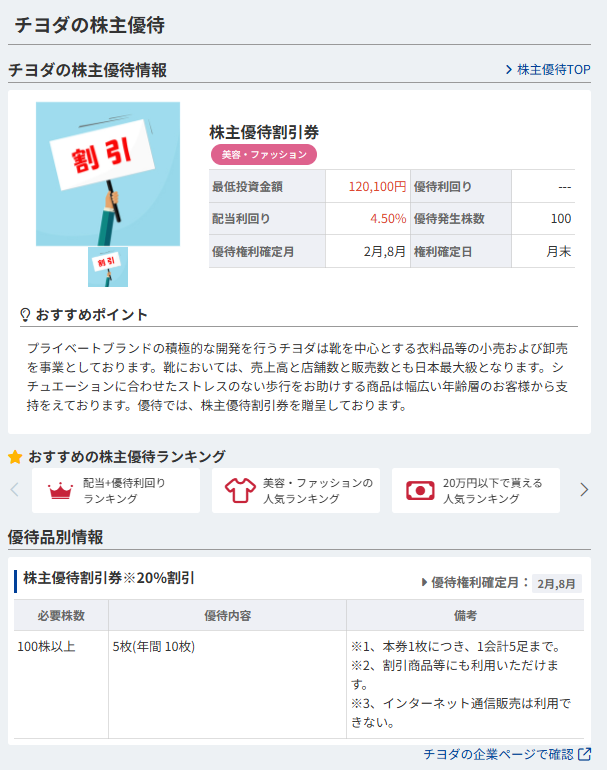This screenshot has height=770, width=607.
Task: View the large 割引 coupon image
Action: pyautogui.click(x=108, y=174)
